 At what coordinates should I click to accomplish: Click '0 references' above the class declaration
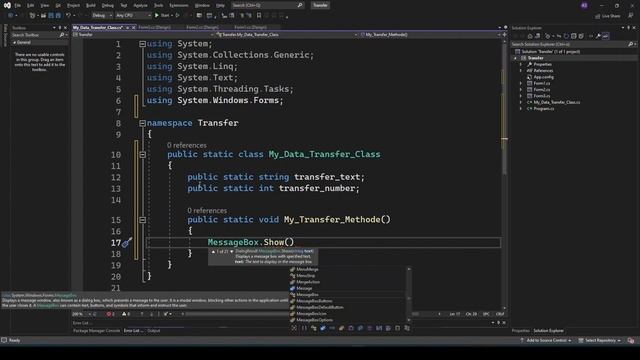tap(187, 145)
